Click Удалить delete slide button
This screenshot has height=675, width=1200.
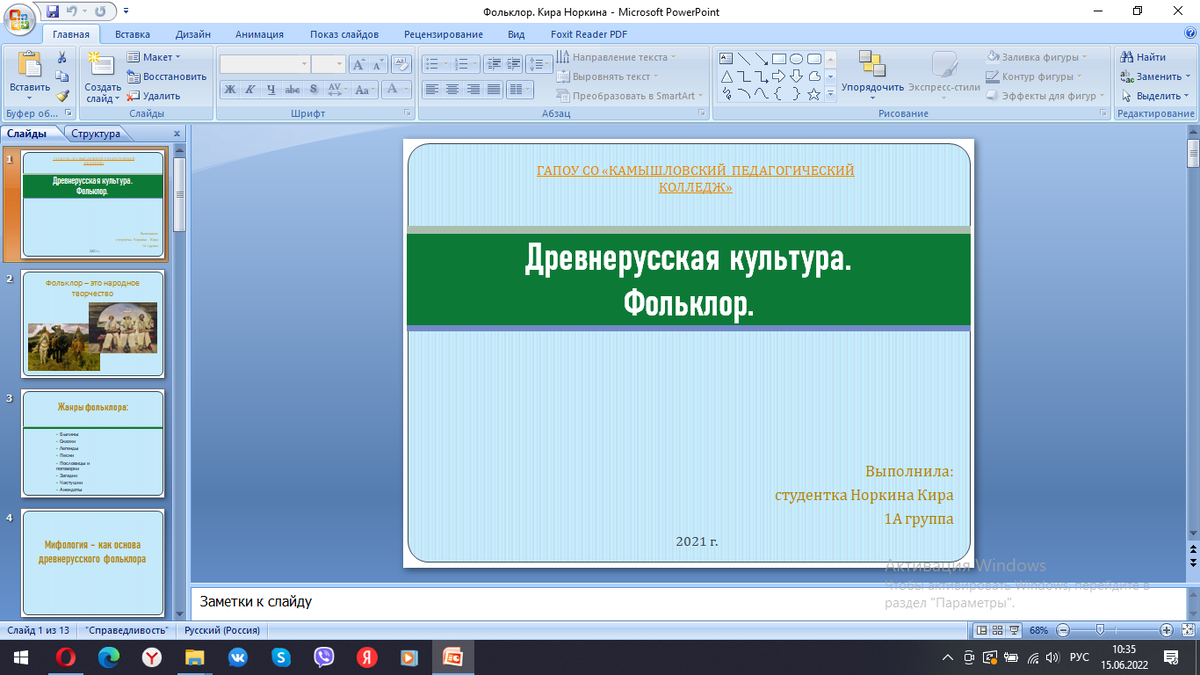click(x=153, y=96)
